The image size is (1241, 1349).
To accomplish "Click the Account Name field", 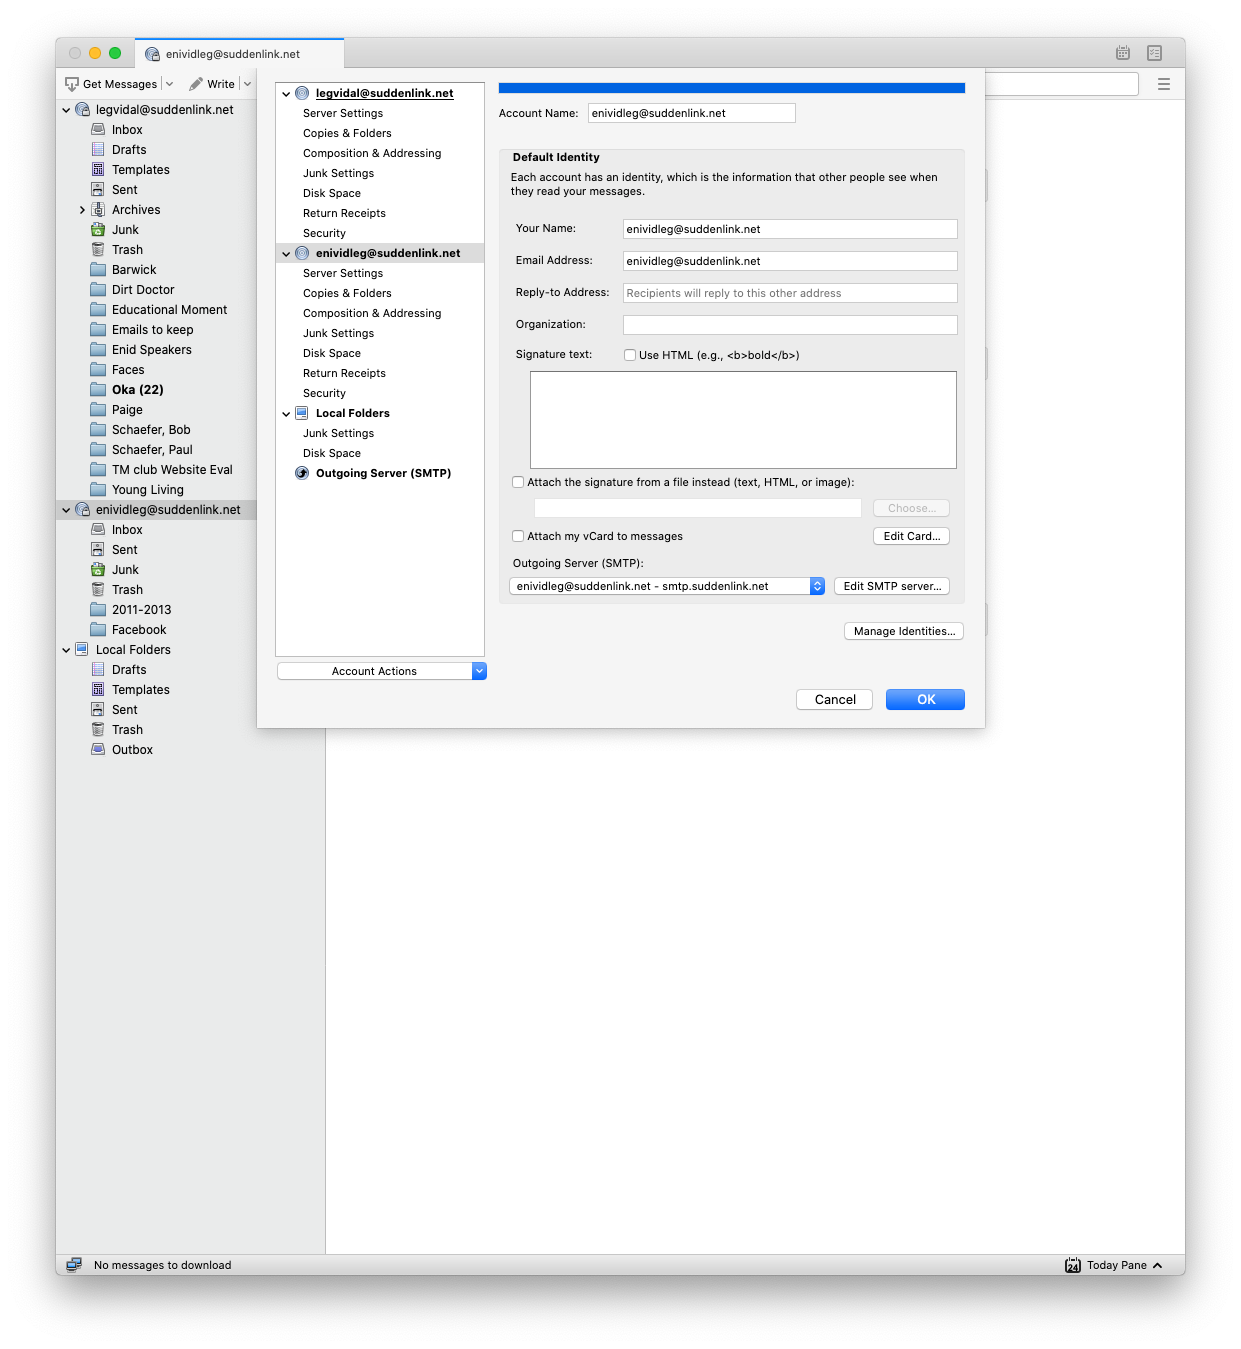I will [x=691, y=113].
